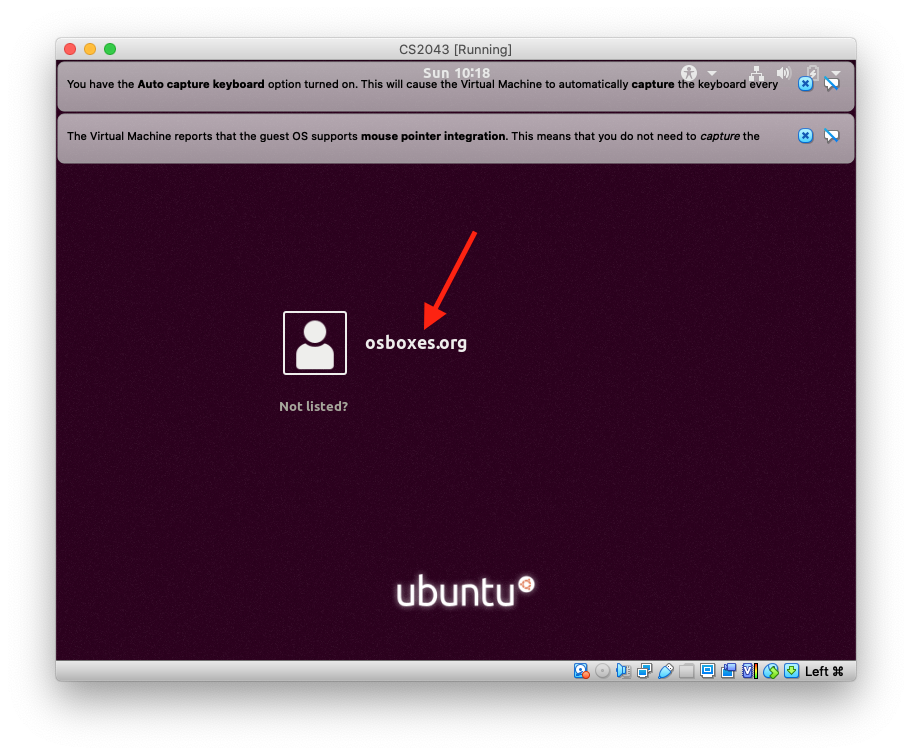Screen dimensions: 912x755
Task: Click the recording status icon
Action: [x=729, y=671]
